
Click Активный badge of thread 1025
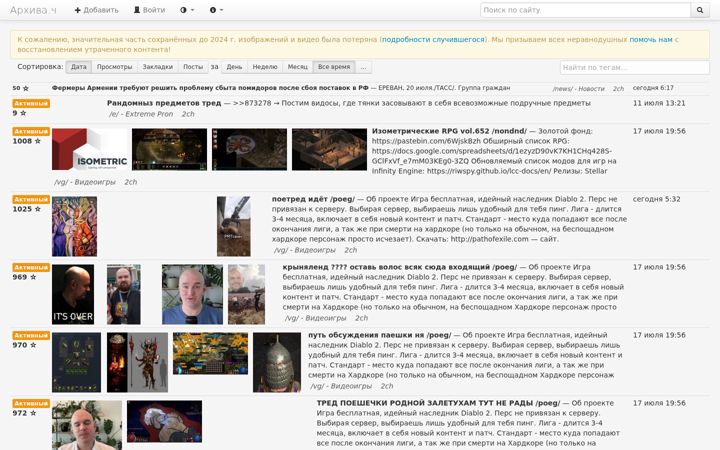pos(31,199)
